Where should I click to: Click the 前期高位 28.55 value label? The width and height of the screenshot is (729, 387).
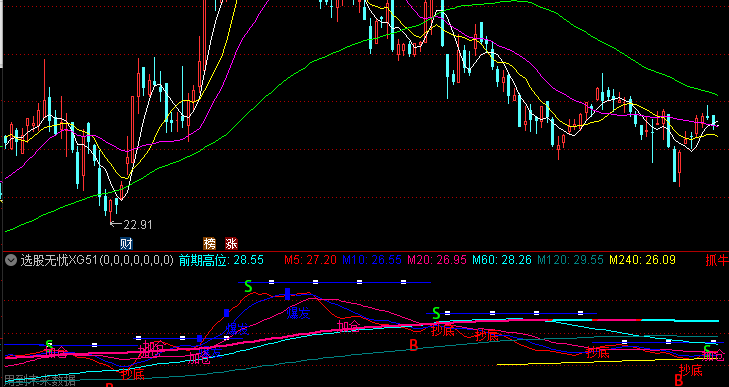[x=221, y=260]
